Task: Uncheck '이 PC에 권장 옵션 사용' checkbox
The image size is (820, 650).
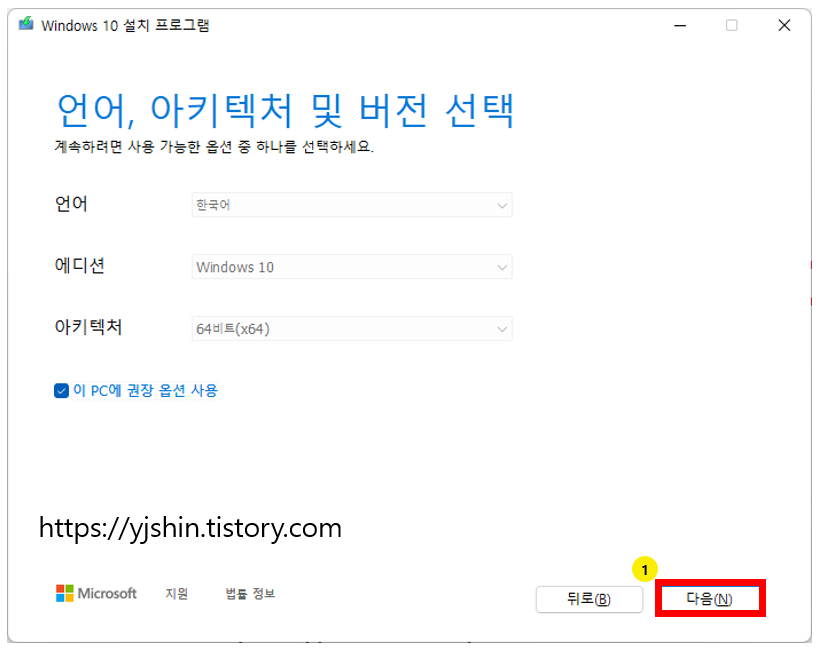Action: click(x=61, y=391)
